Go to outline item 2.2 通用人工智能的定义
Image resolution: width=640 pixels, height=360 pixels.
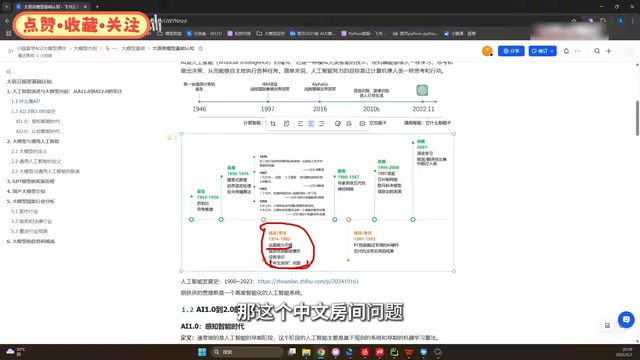[36, 161]
